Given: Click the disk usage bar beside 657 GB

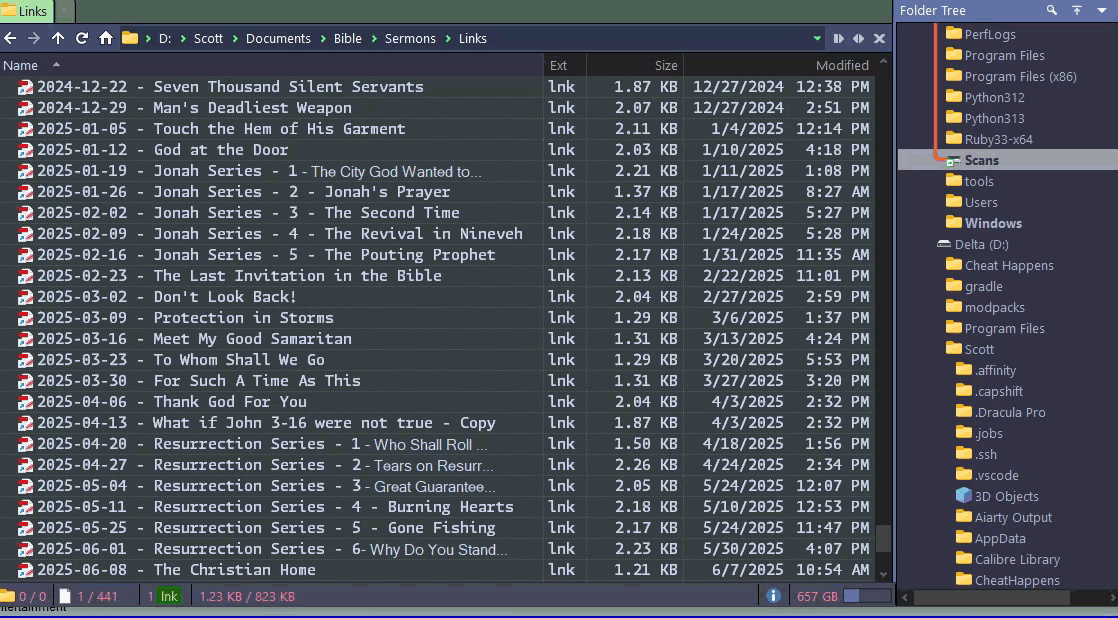Looking at the screenshot, I should (x=866, y=596).
